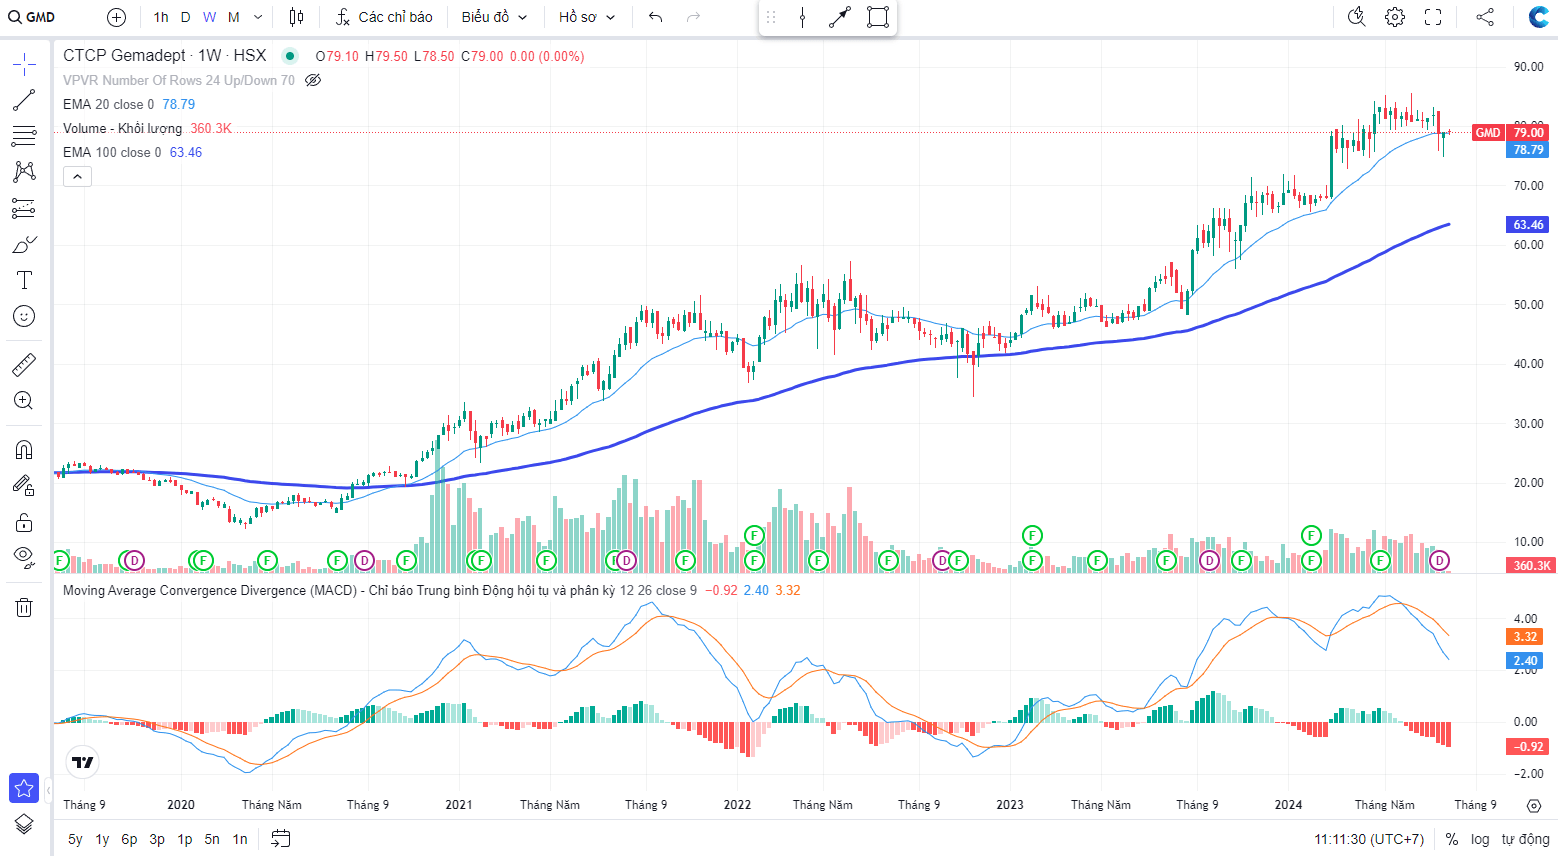
Task: Toggle percent scale
Action: tap(1451, 839)
